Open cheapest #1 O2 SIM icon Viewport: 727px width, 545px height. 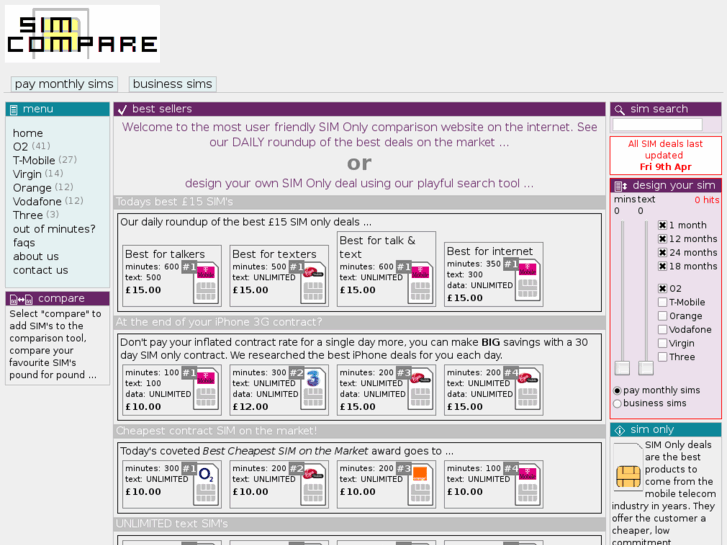point(205,485)
